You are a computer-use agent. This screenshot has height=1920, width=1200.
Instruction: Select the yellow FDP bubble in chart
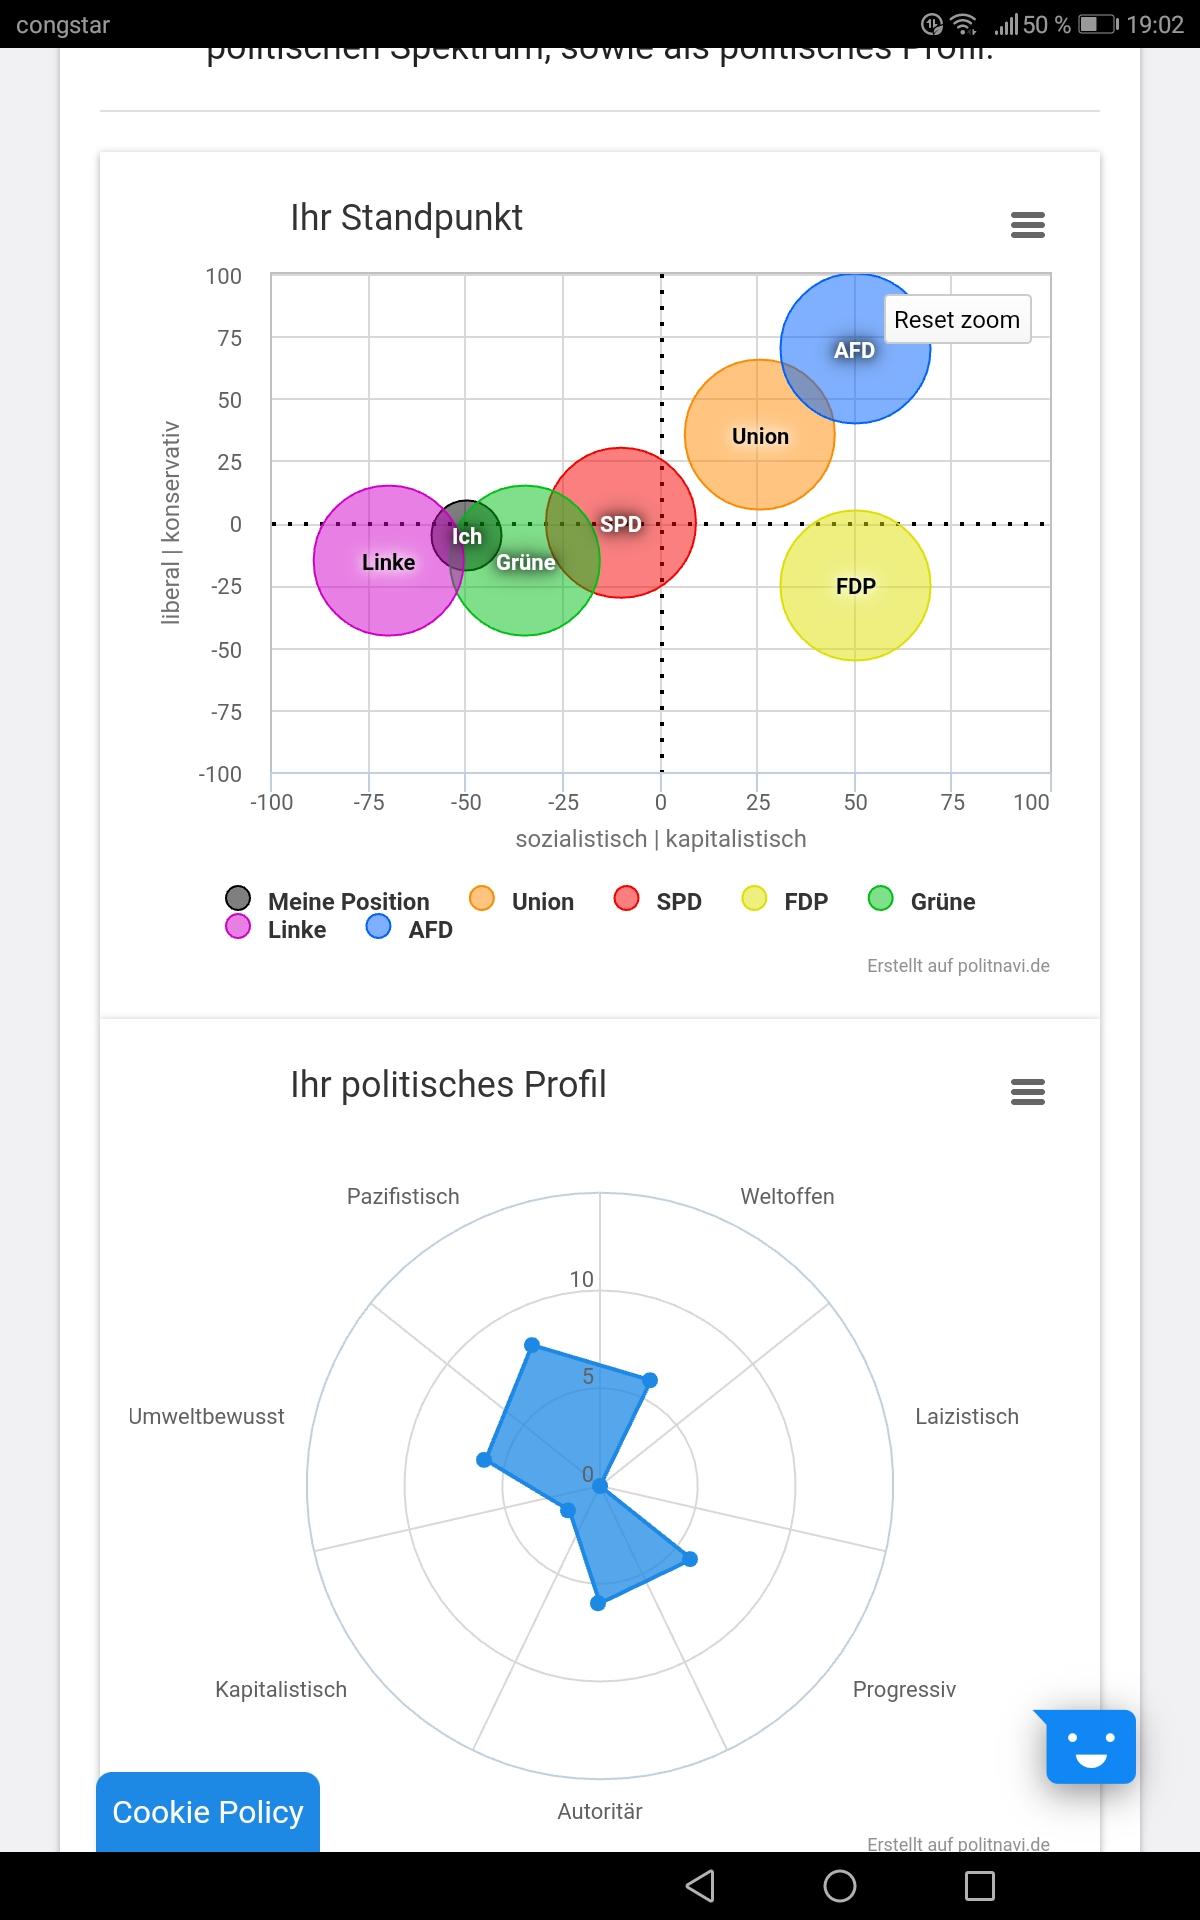855,585
